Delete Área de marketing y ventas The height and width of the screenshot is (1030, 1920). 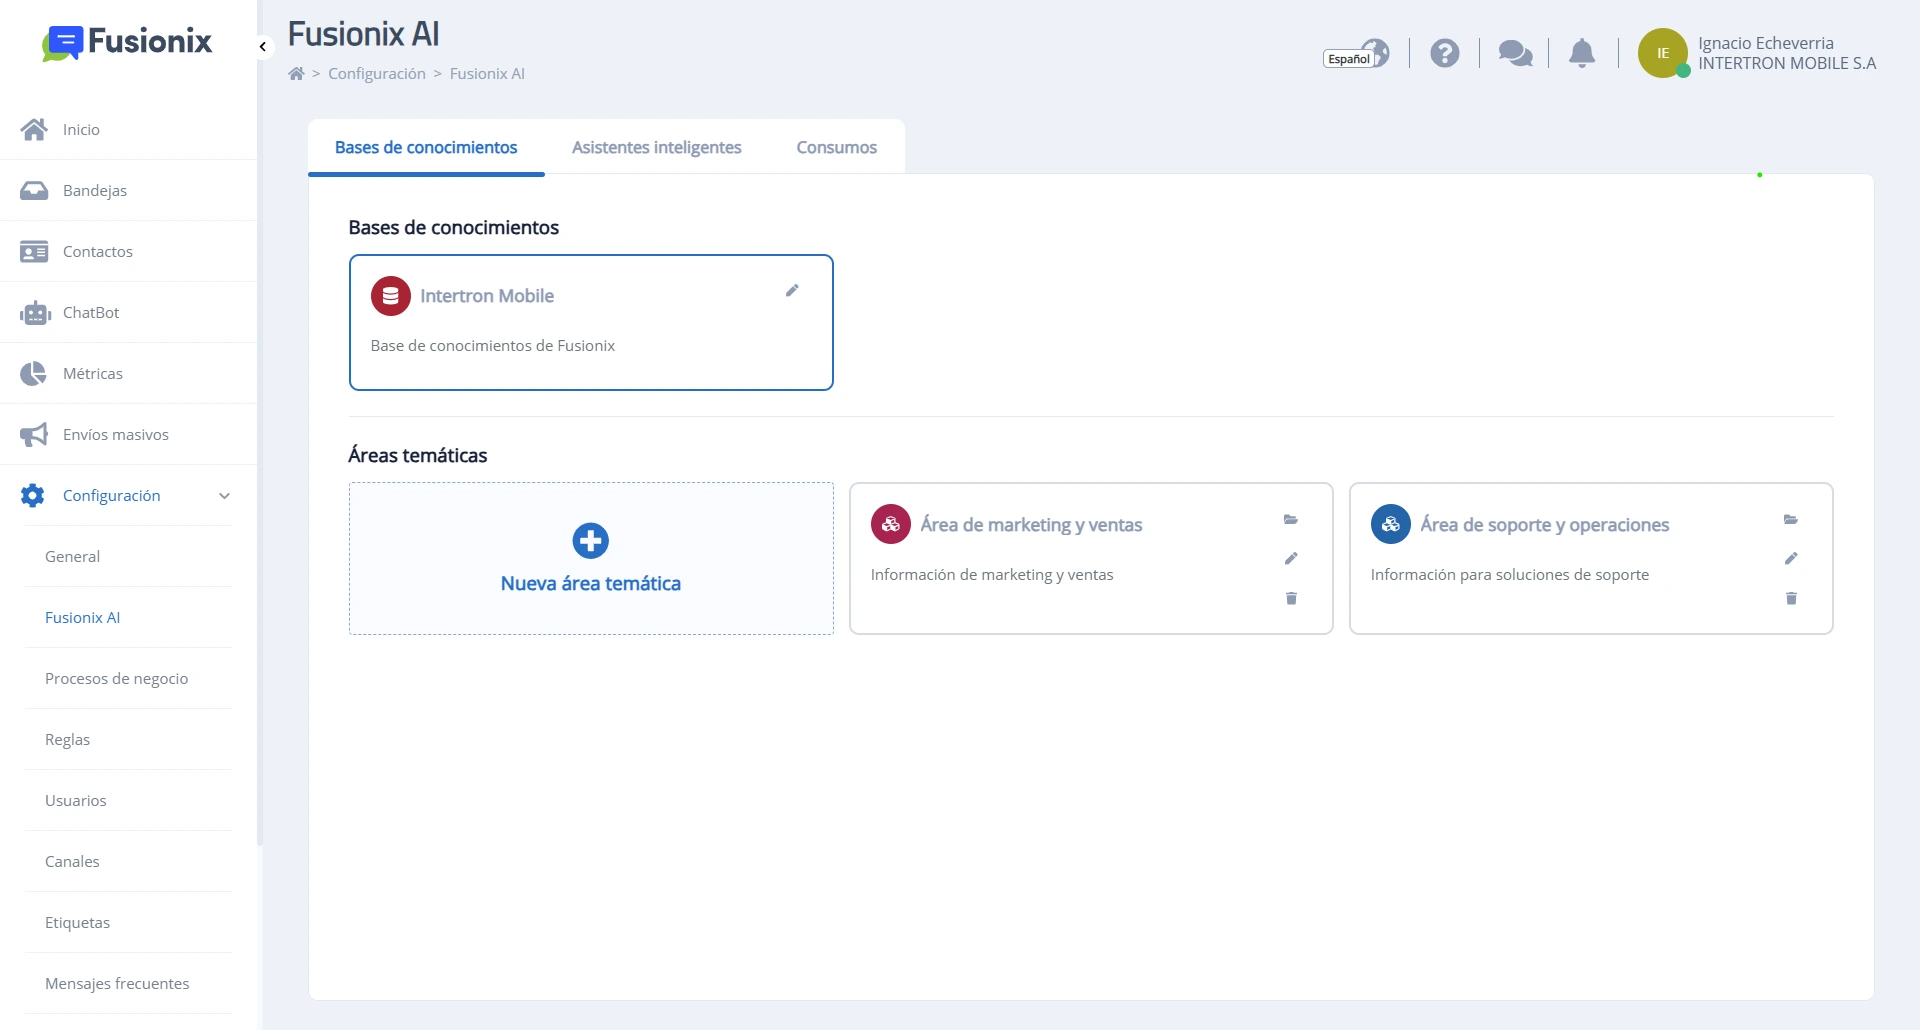point(1291,598)
